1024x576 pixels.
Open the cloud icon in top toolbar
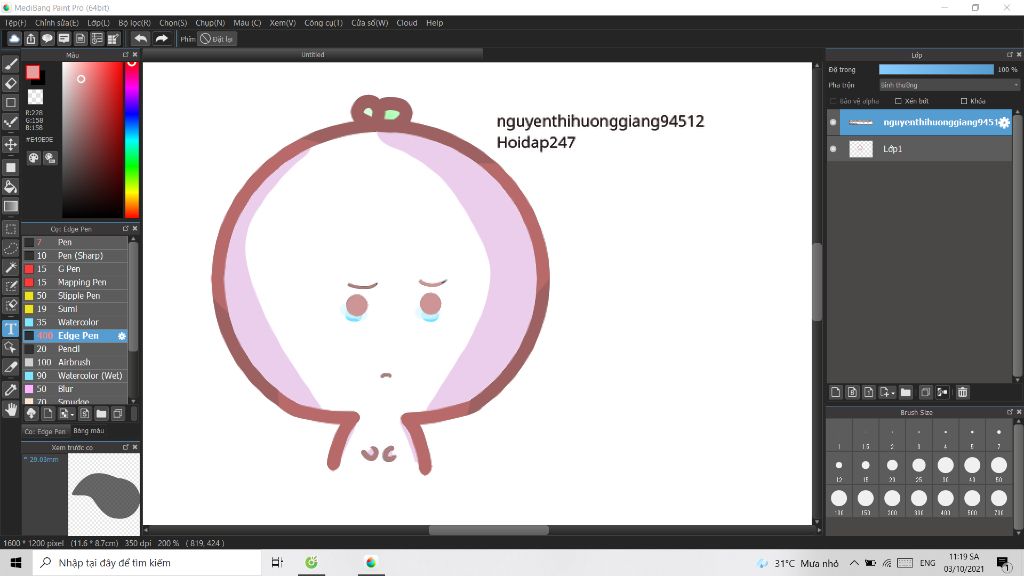pyautogui.click(x=14, y=39)
